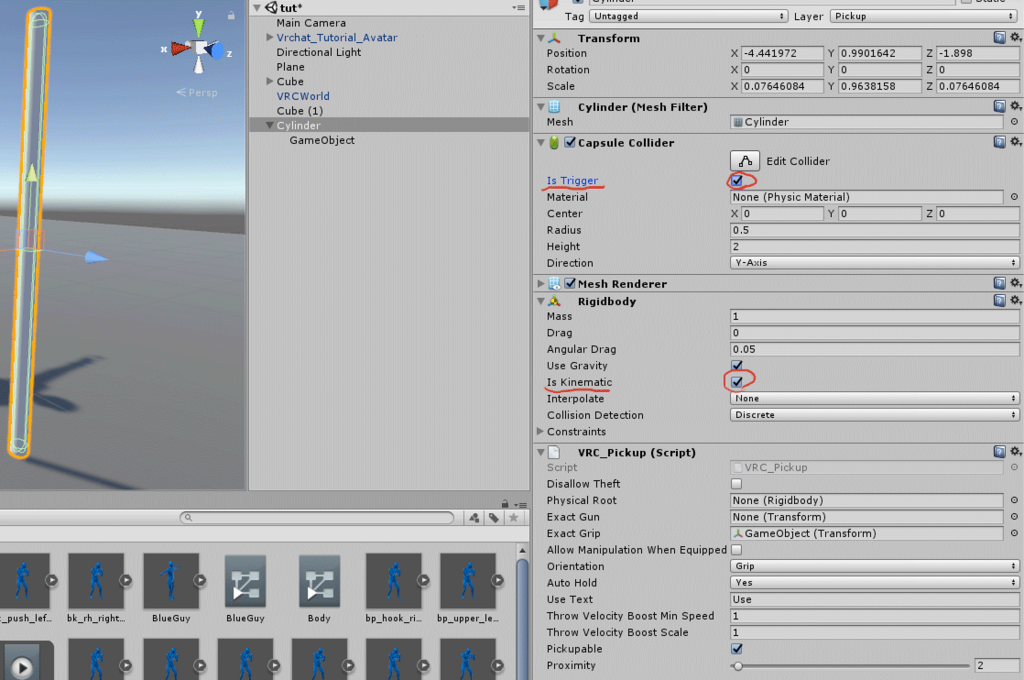The width and height of the screenshot is (1024, 680).
Task: Open Capsule Collider gear settings menu
Action: coord(1015,142)
